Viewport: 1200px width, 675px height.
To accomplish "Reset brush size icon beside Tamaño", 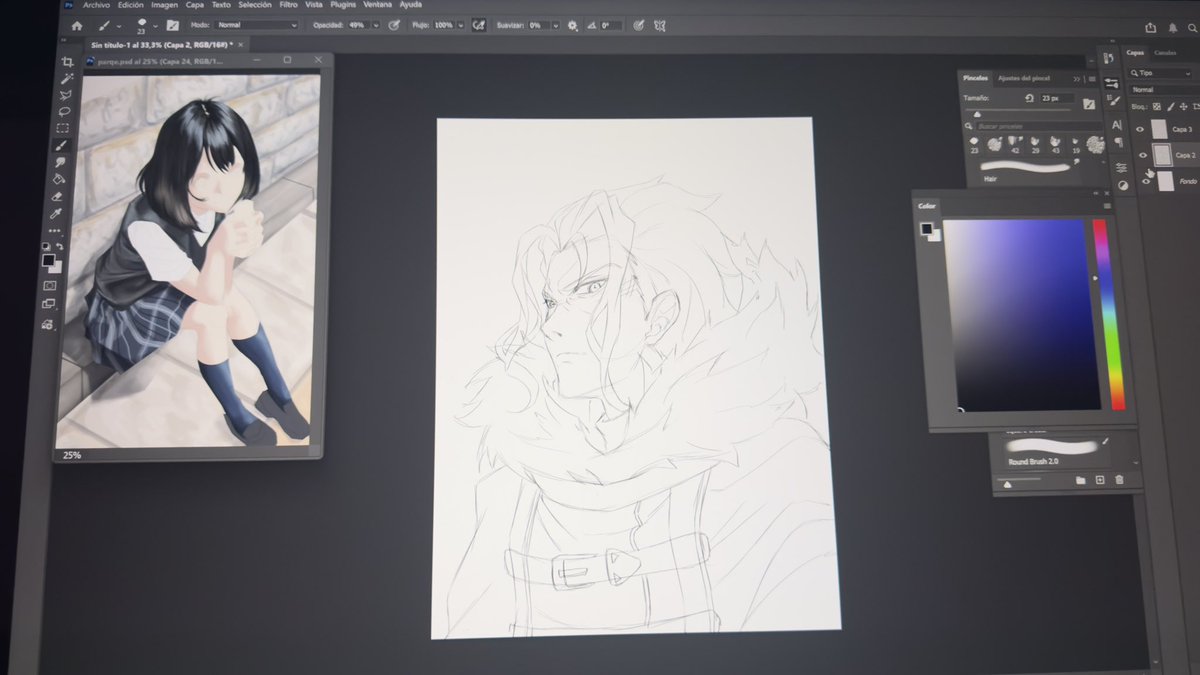I will [1030, 98].
